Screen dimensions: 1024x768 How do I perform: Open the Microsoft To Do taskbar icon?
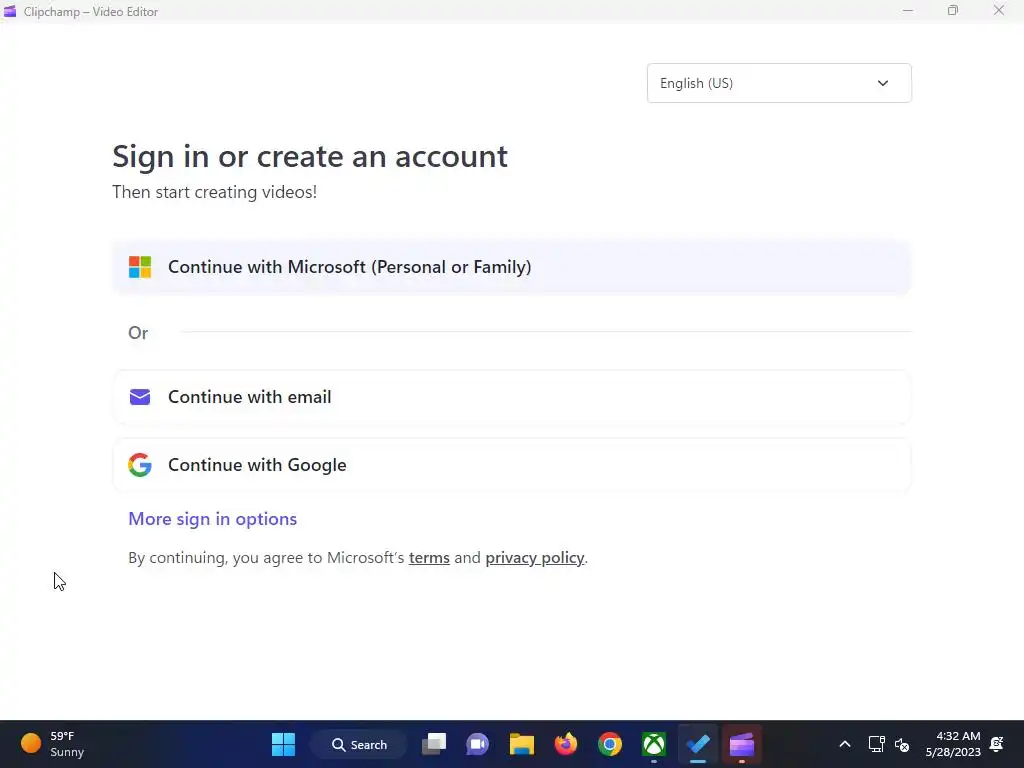(x=698, y=744)
